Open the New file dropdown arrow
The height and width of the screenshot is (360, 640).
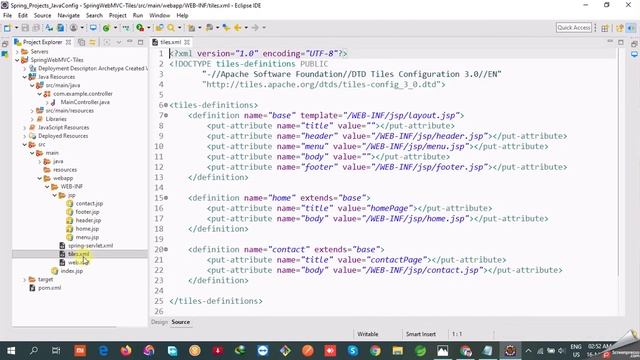click(x=16, y=28)
